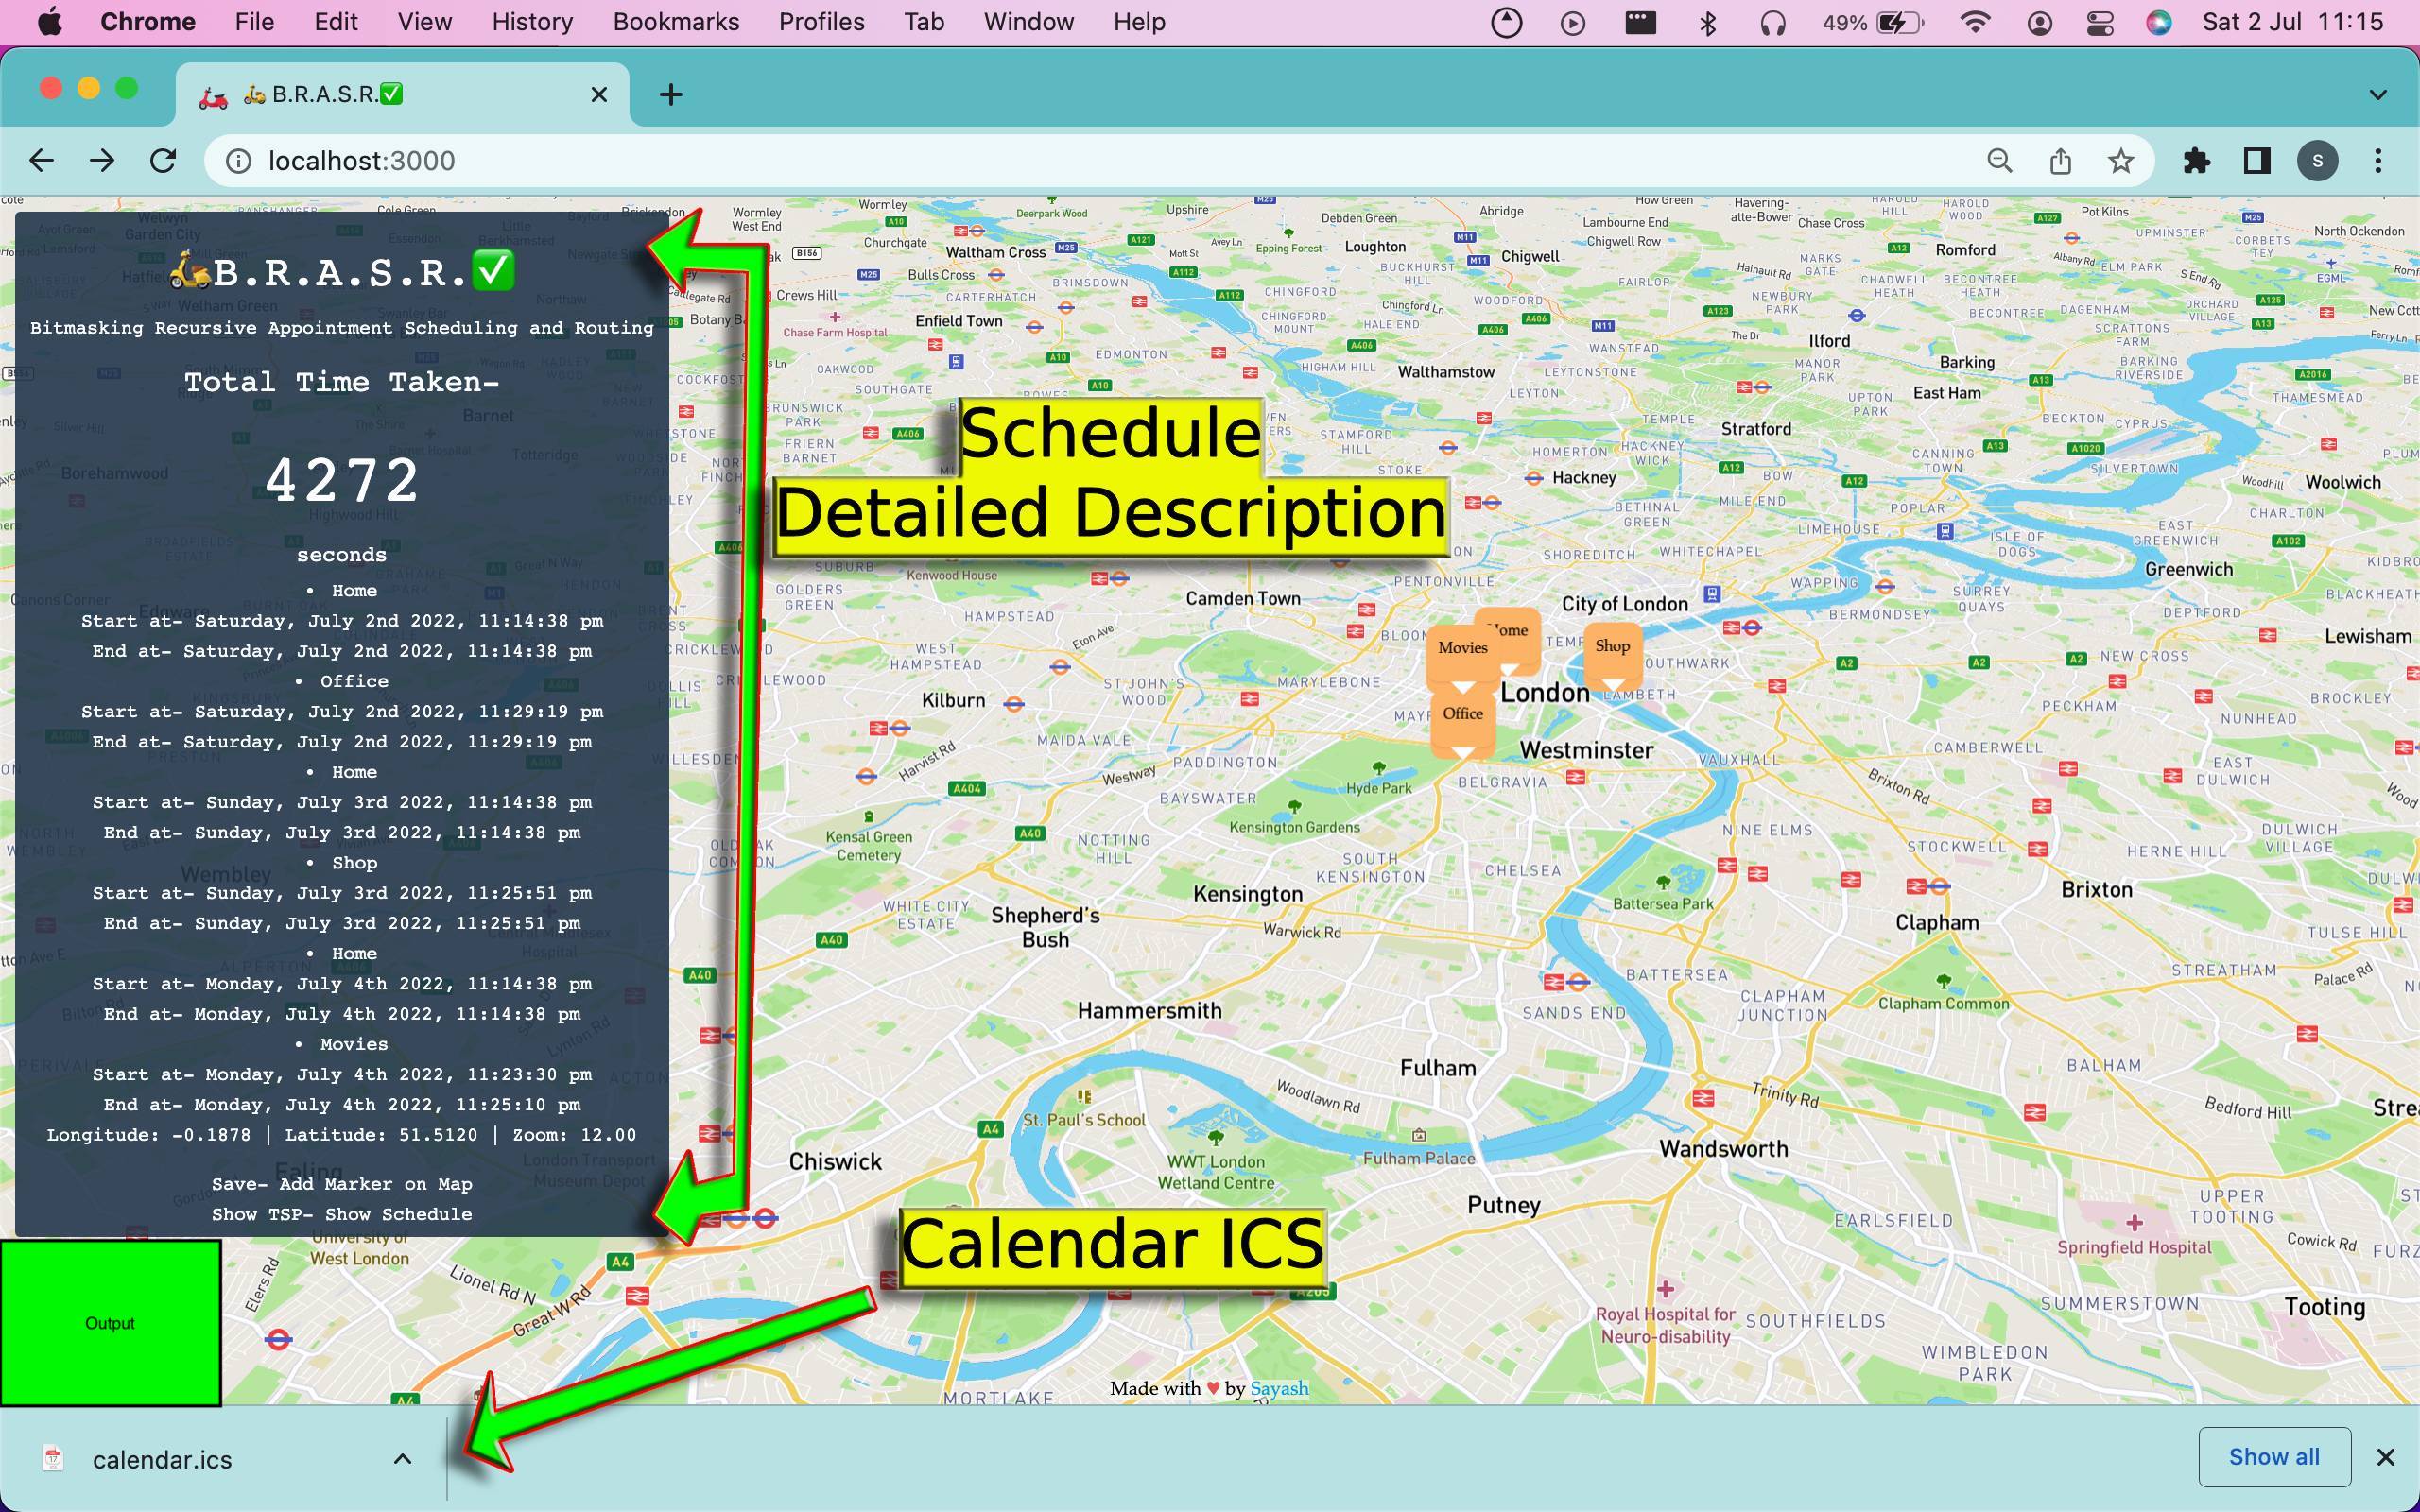
Task: Click the green Output box
Action: click(x=110, y=1323)
